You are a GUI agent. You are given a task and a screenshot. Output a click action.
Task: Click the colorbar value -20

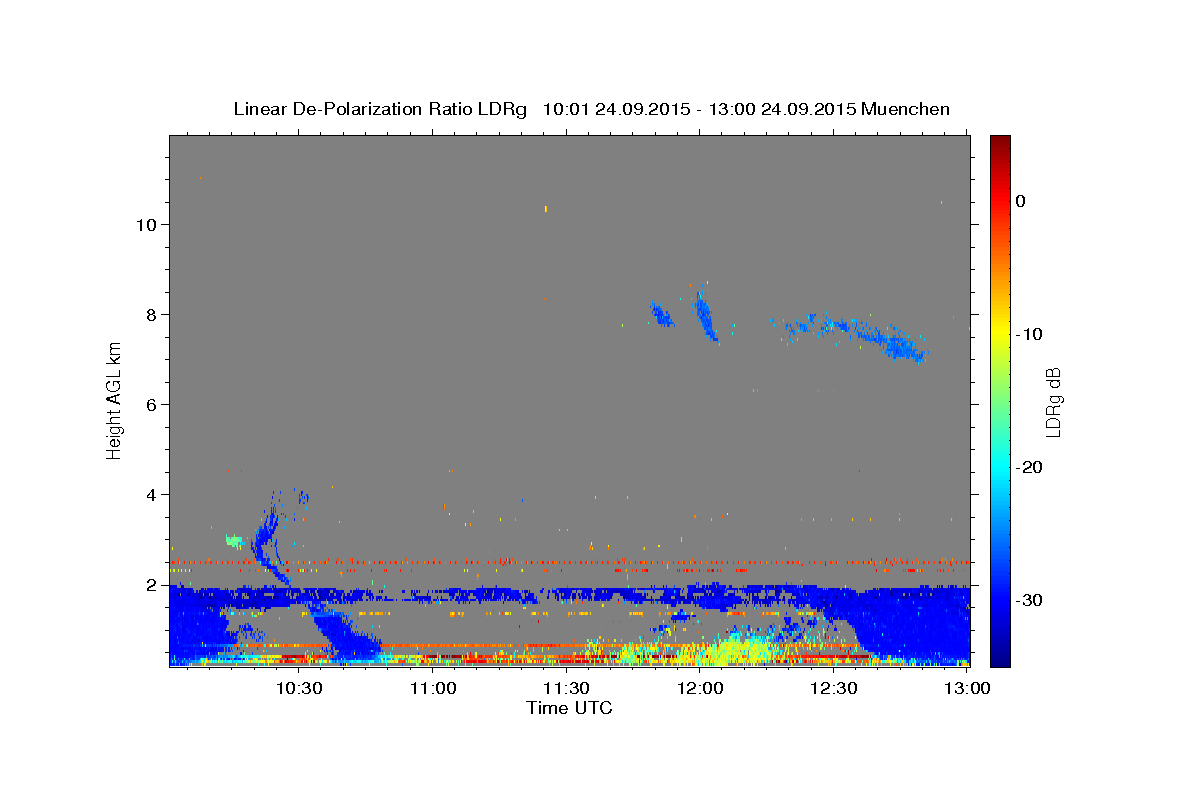(x=1029, y=467)
